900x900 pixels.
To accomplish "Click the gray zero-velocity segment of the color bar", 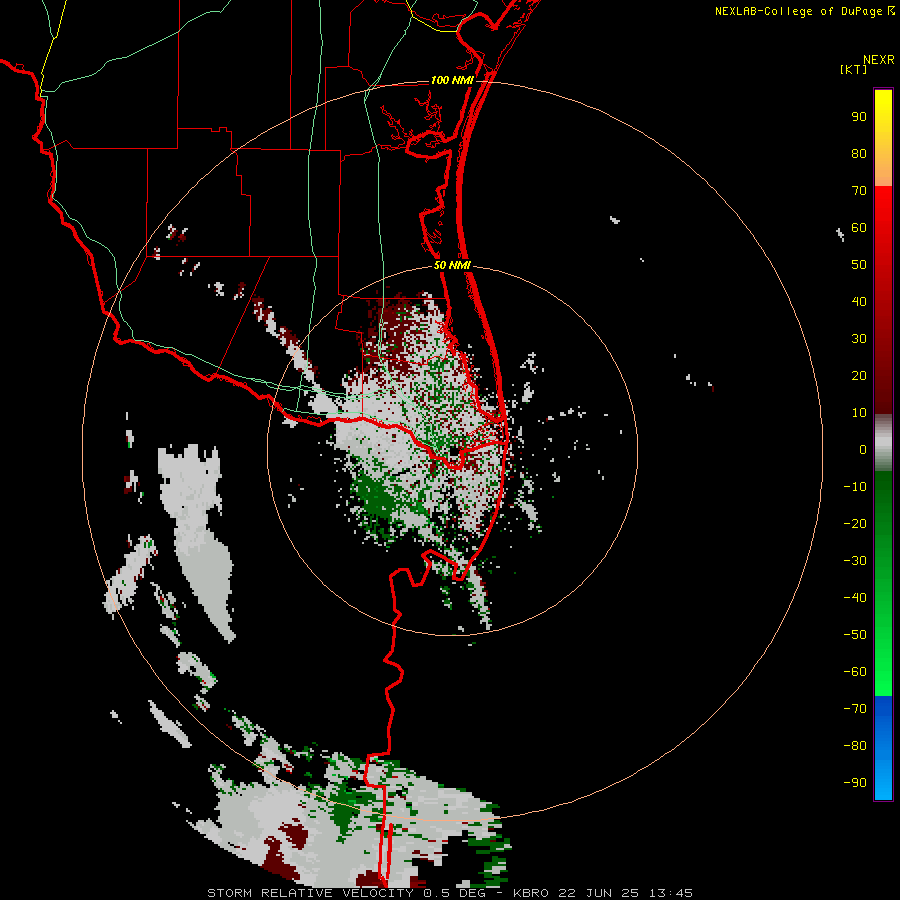I will (883, 443).
